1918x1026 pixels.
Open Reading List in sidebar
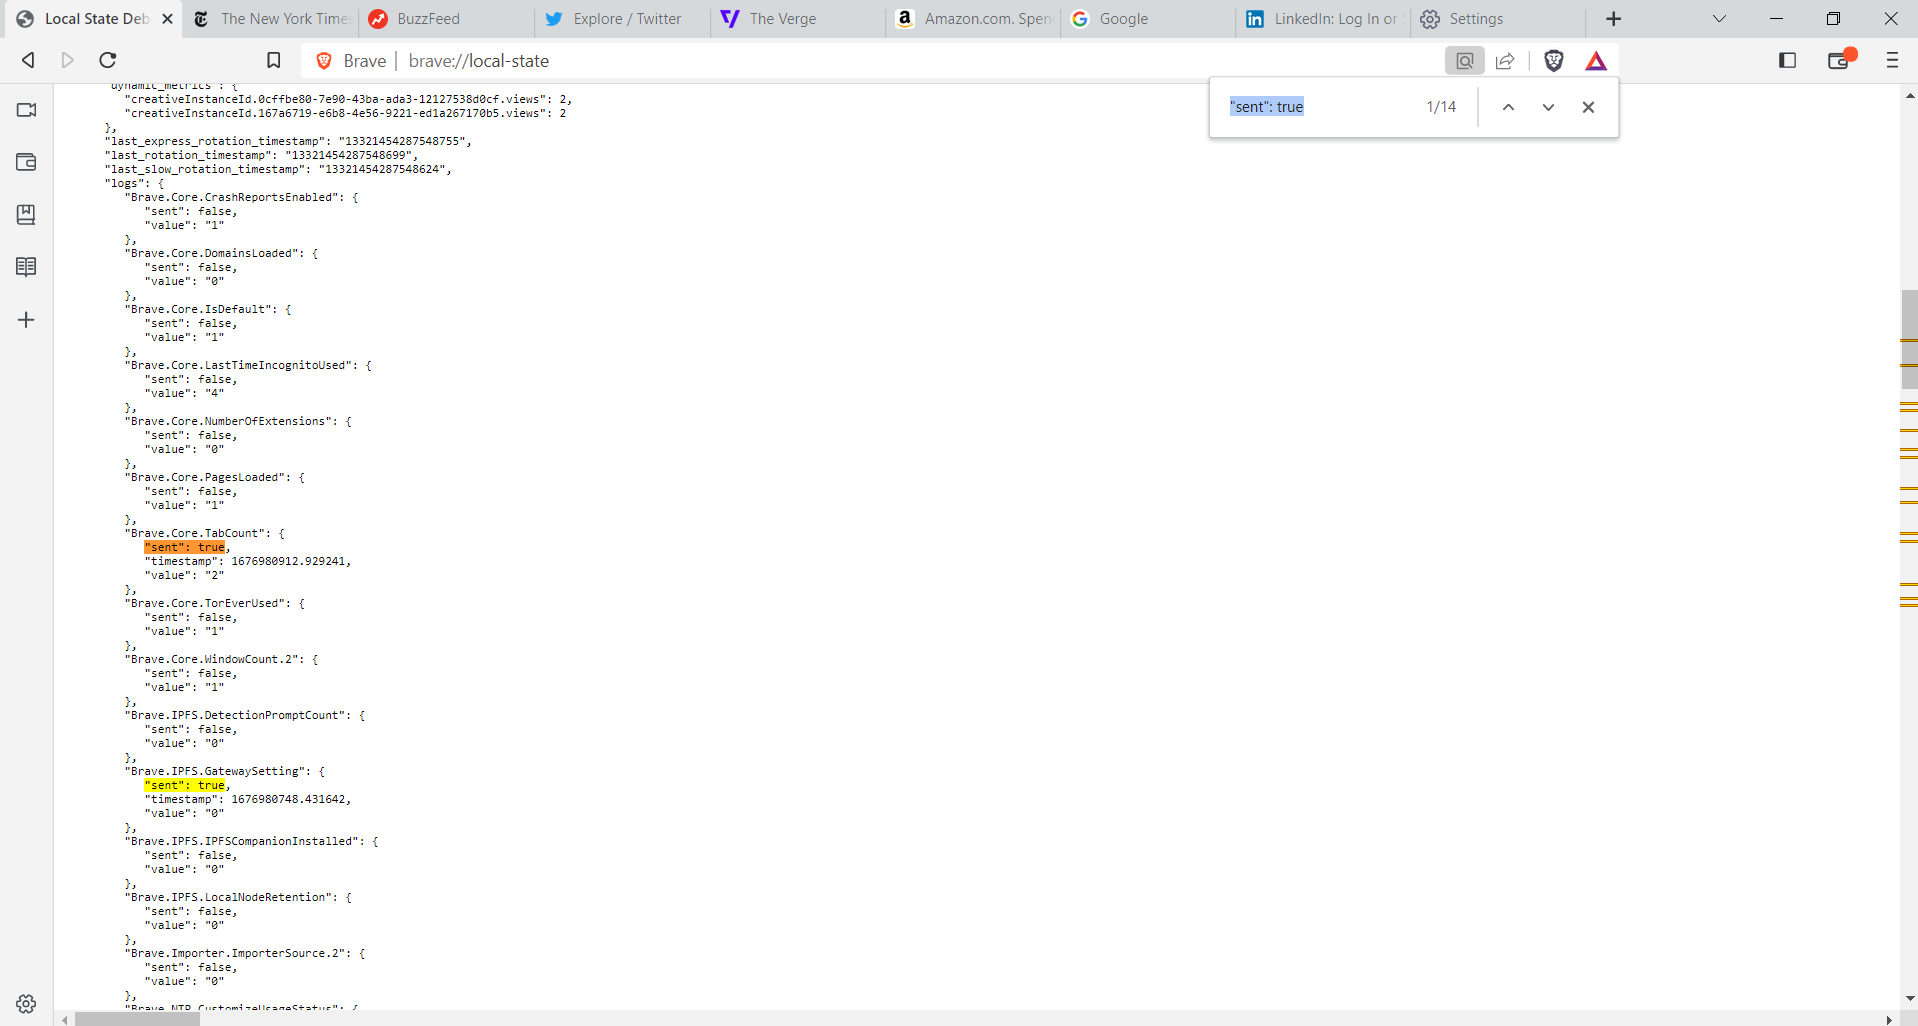click(26, 267)
